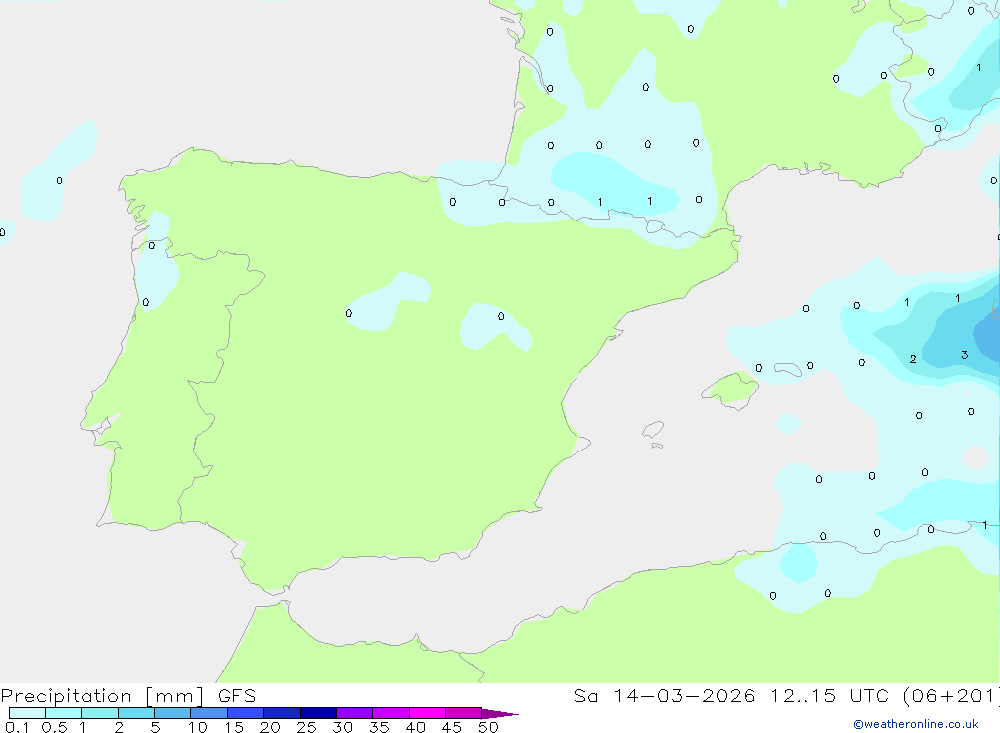This screenshot has width=1000, height=733.
Task: Click the legend label '0.5'
Action: pyautogui.click(x=54, y=727)
